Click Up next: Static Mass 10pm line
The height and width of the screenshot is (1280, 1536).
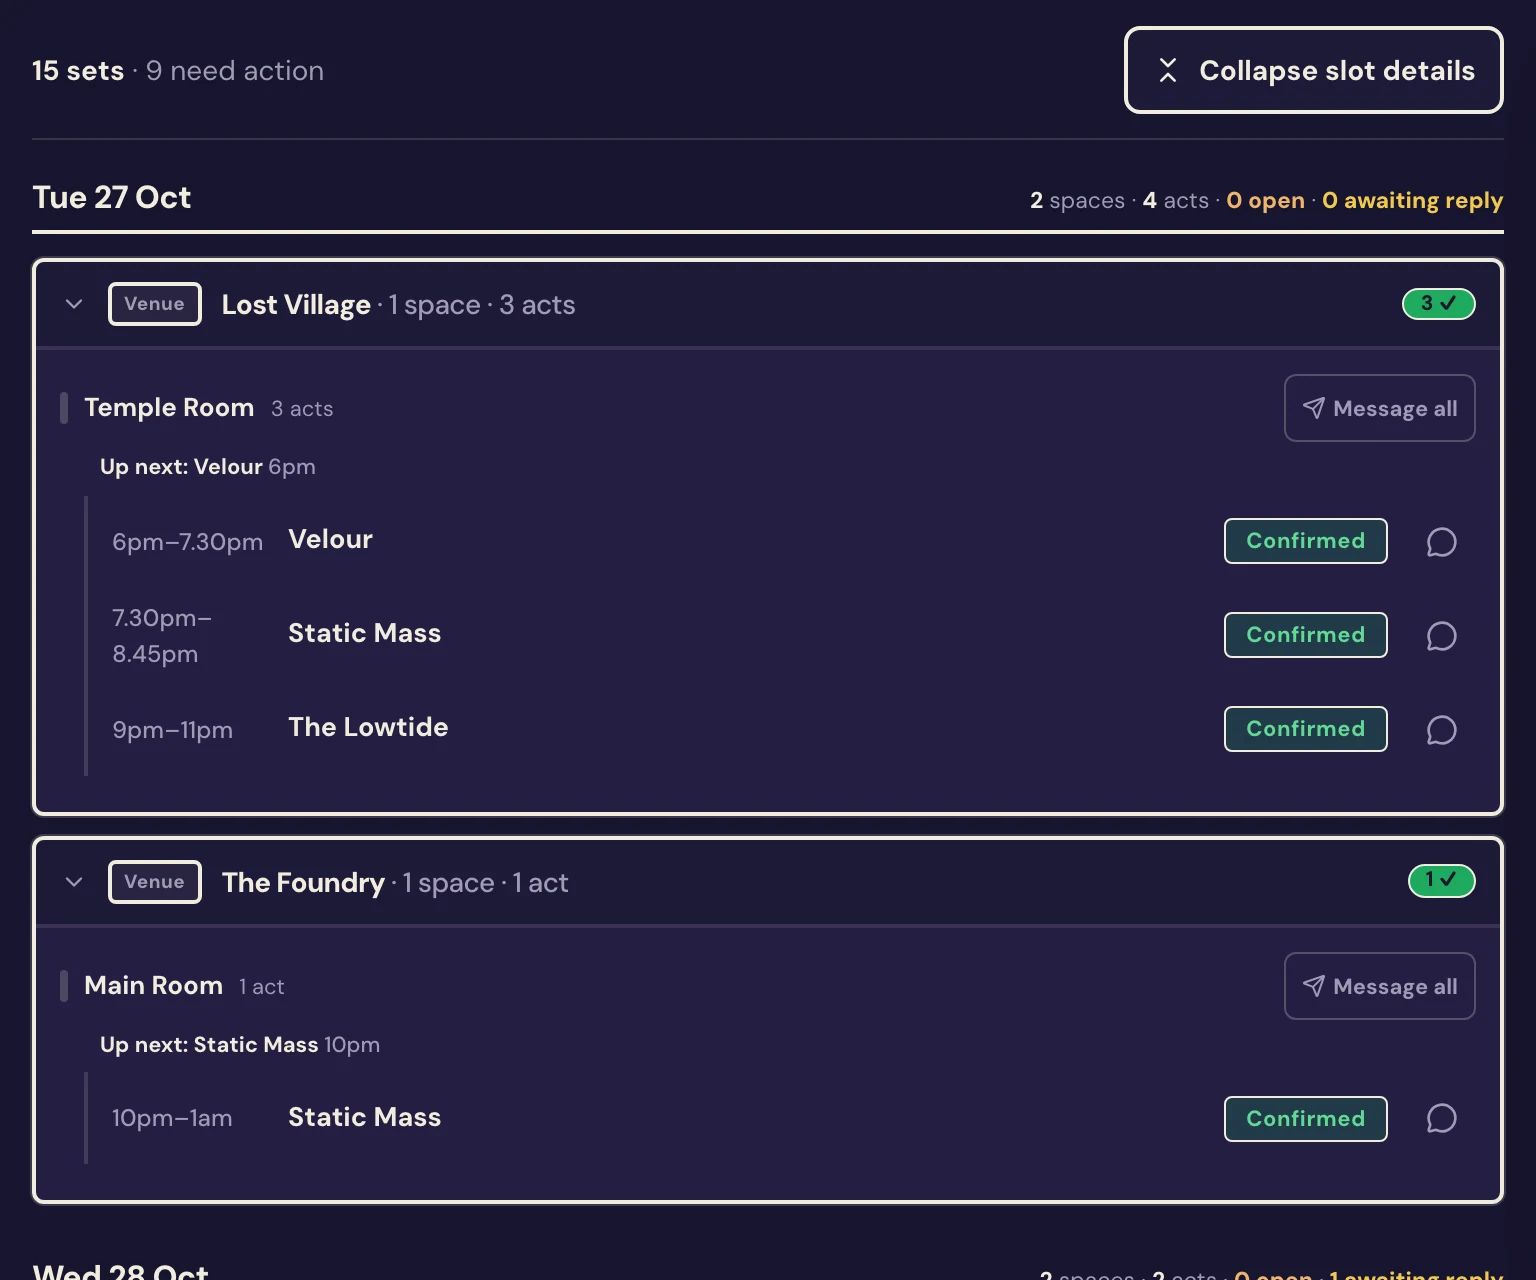click(240, 1045)
